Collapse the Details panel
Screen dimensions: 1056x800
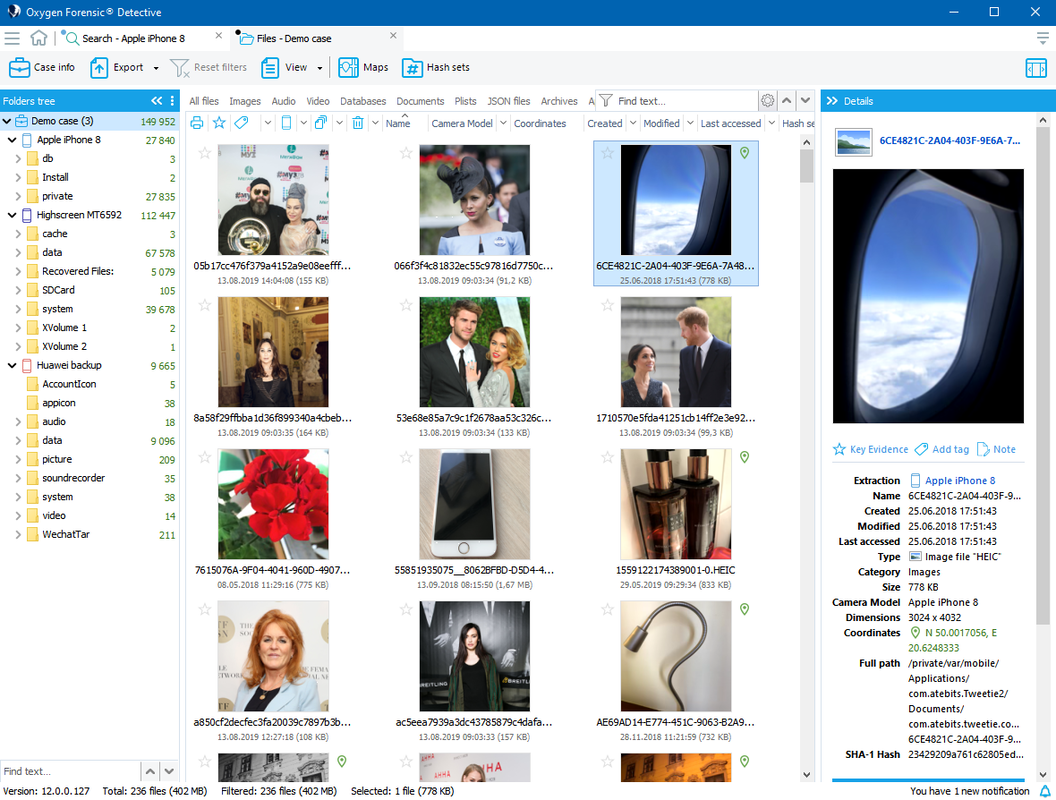832,101
